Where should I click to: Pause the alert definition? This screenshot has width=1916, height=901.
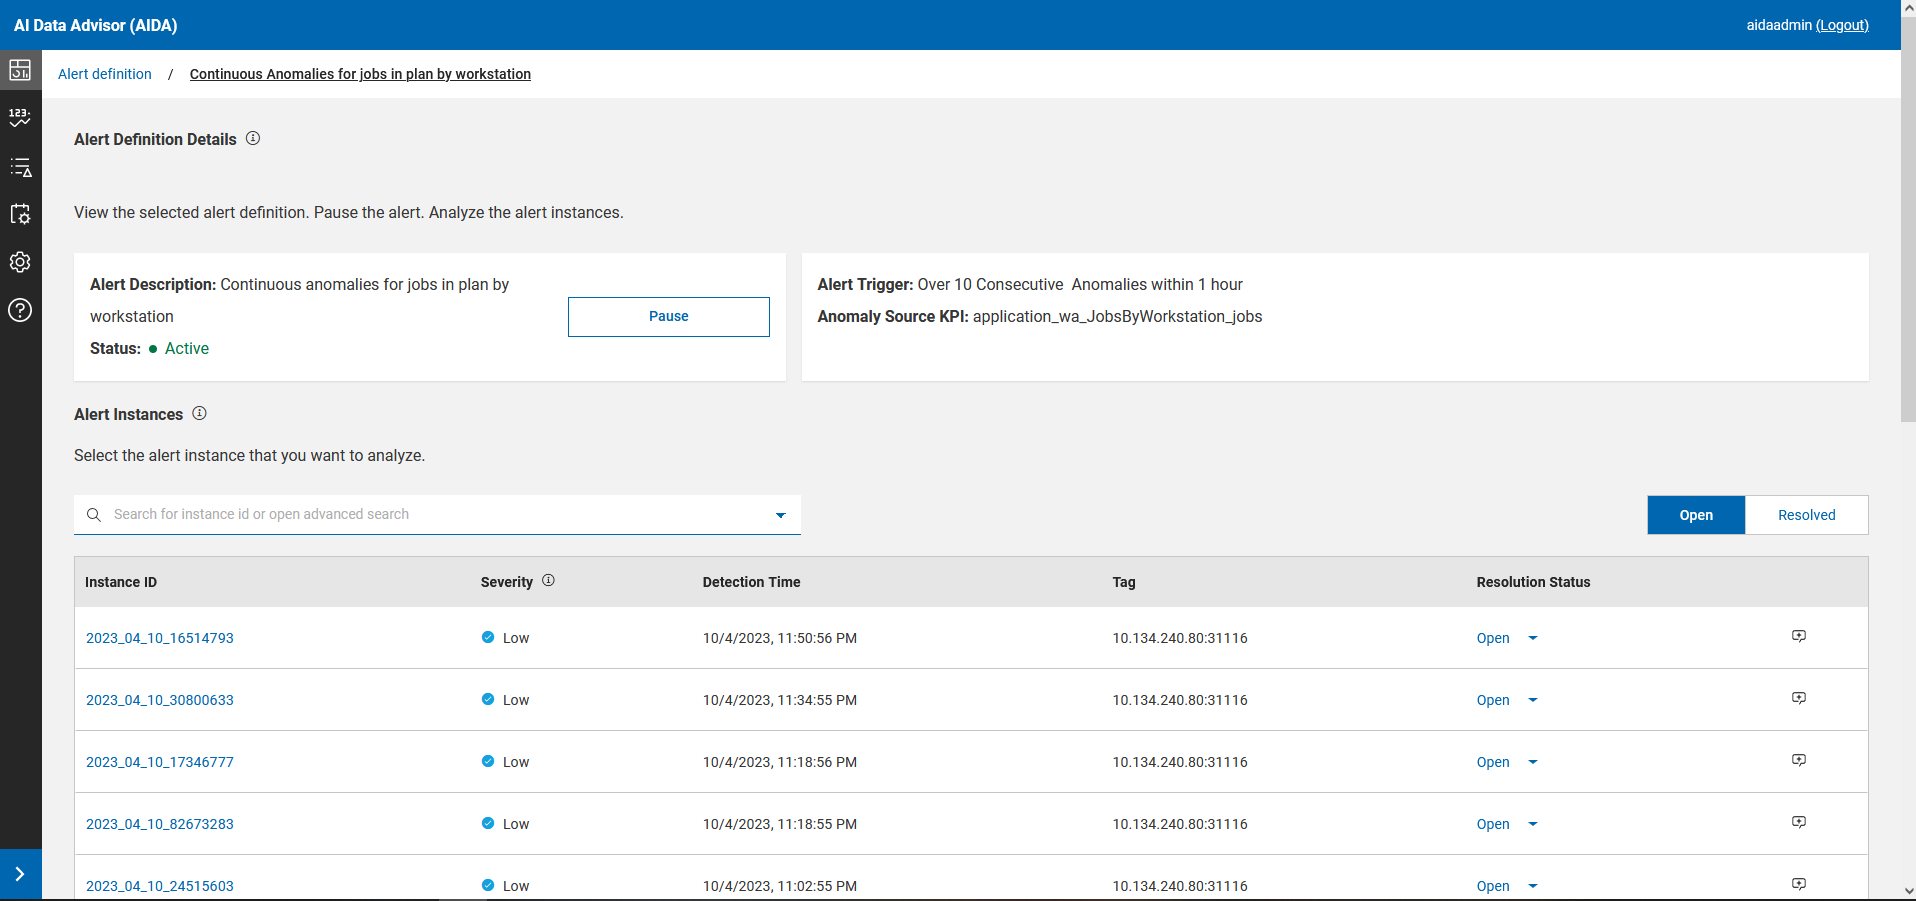[x=668, y=317]
